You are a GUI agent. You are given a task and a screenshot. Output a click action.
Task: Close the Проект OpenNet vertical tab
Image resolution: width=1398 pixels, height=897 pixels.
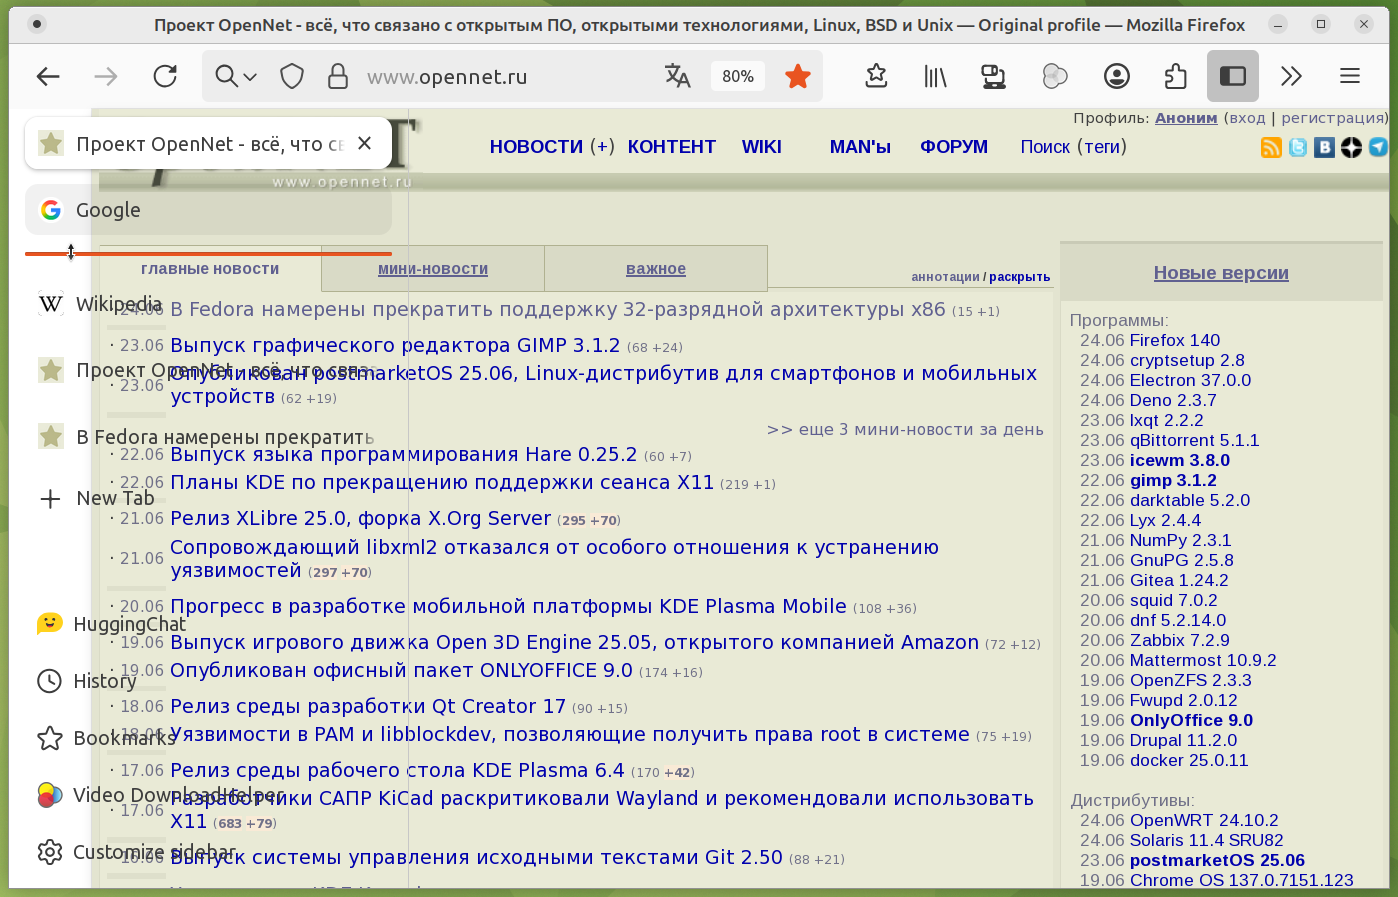(x=365, y=143)
